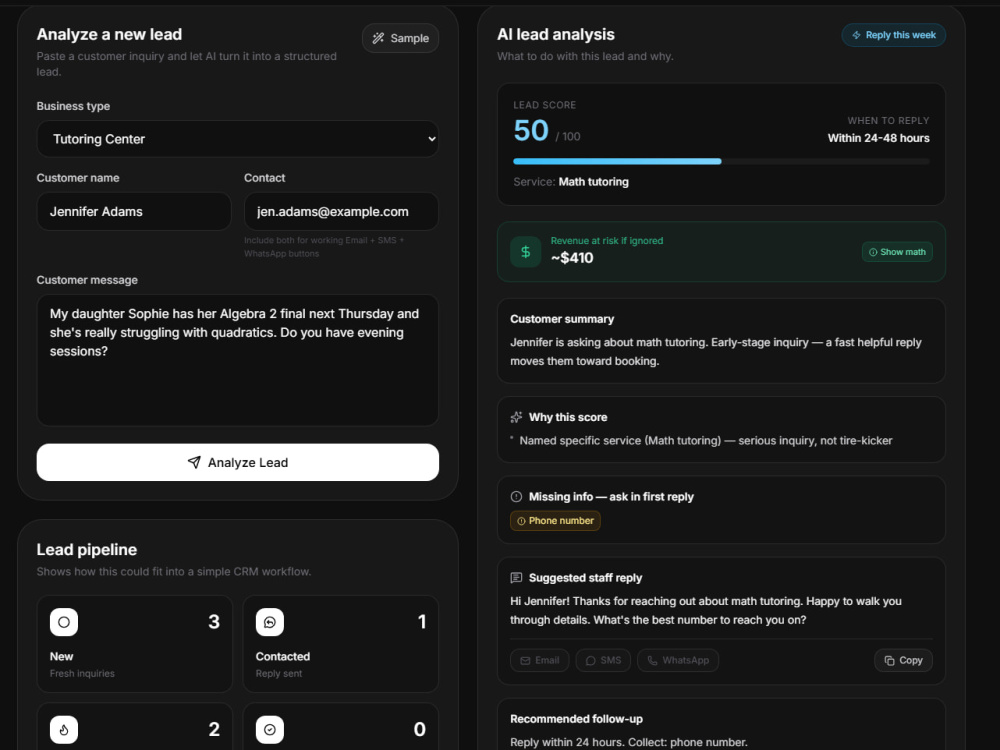Click the 'Reply sent' label
The width and height of the screenshot is (1000, 750).
[279, 673]
